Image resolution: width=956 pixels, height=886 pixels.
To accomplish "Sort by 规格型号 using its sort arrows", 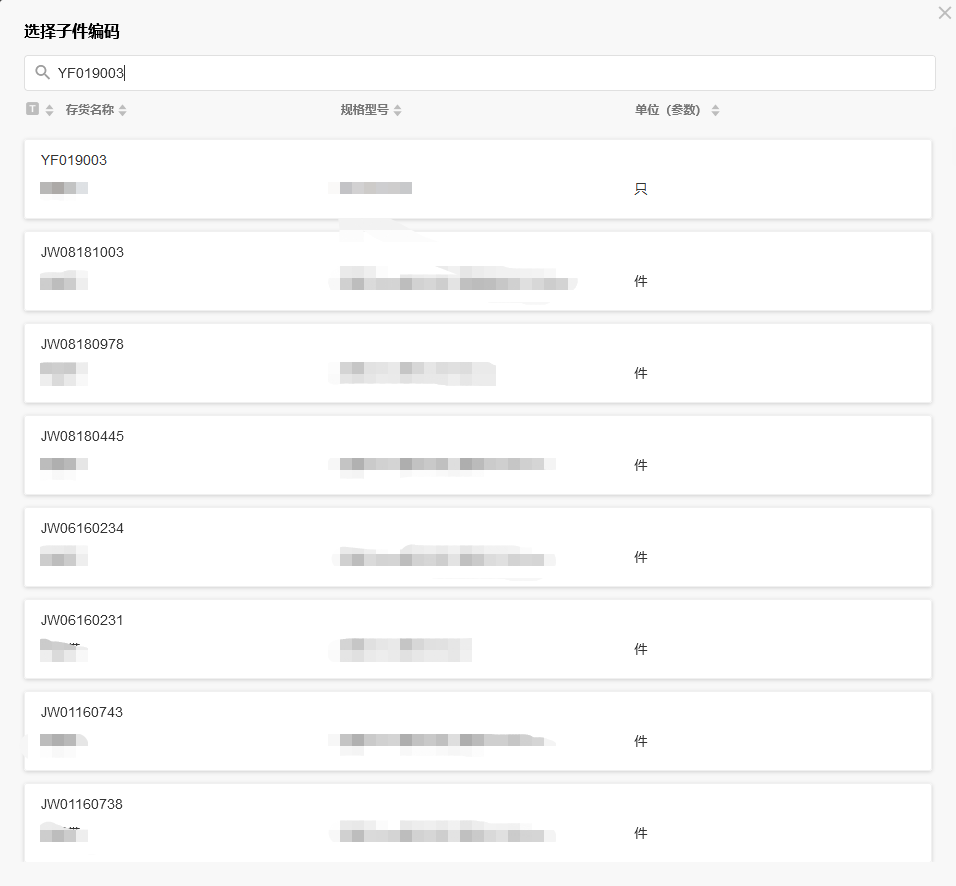I will click(x=398, y=110).
